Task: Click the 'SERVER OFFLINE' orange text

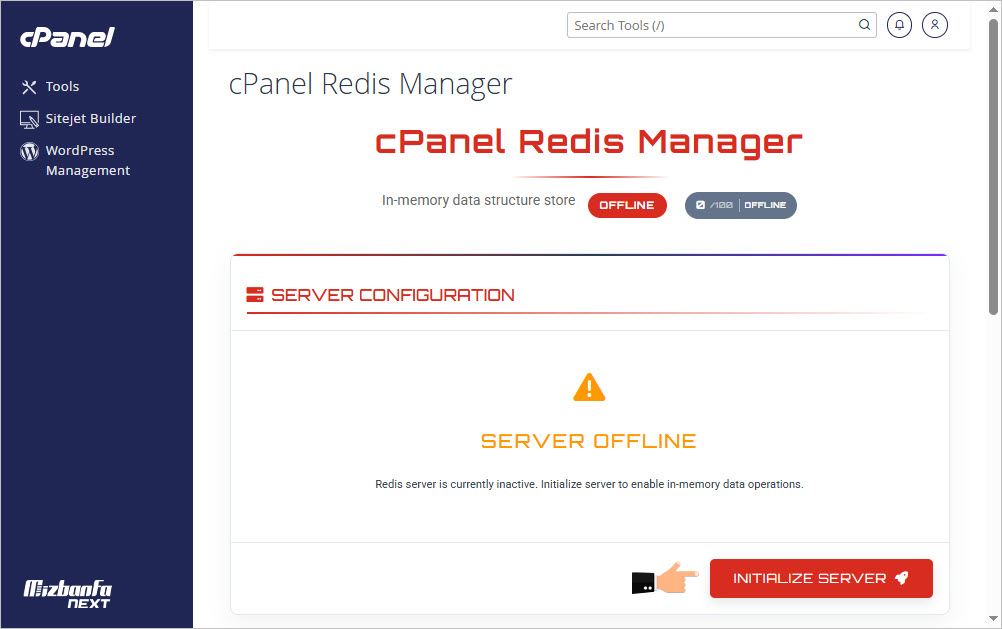Action: 589,441
